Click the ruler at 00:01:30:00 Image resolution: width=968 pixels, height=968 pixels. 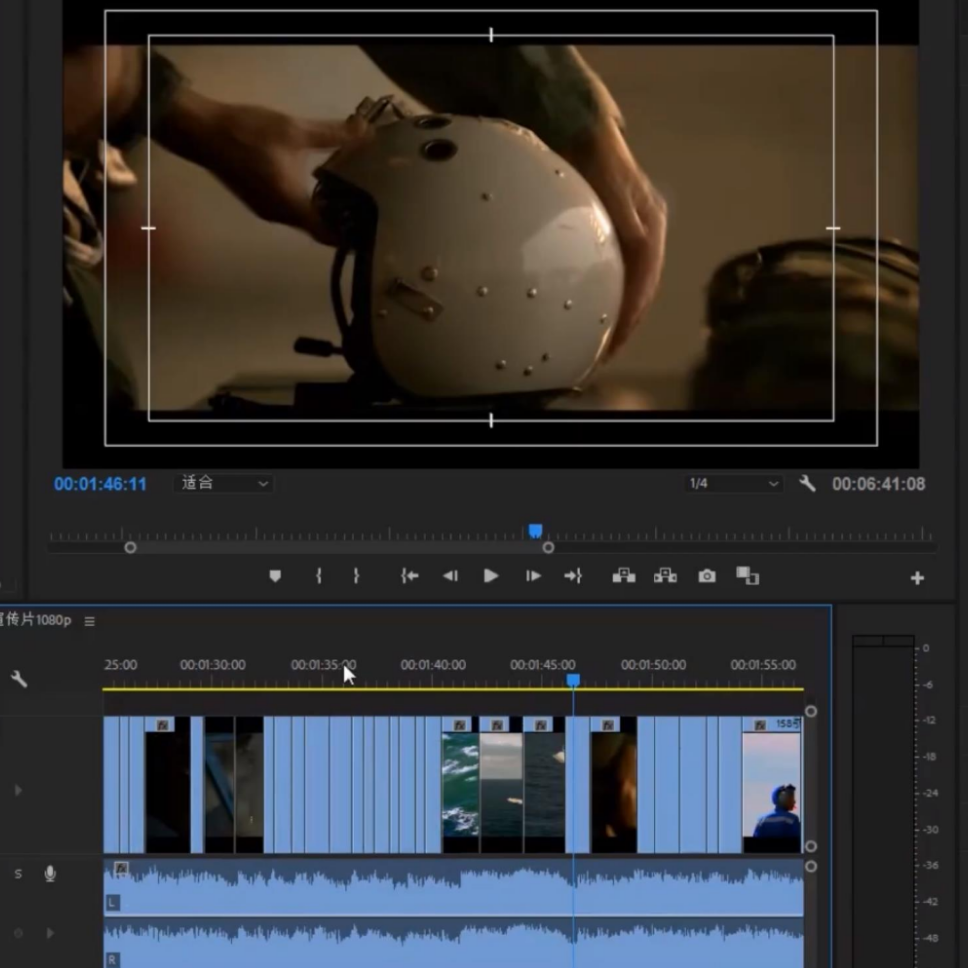[x=212, y=665]
